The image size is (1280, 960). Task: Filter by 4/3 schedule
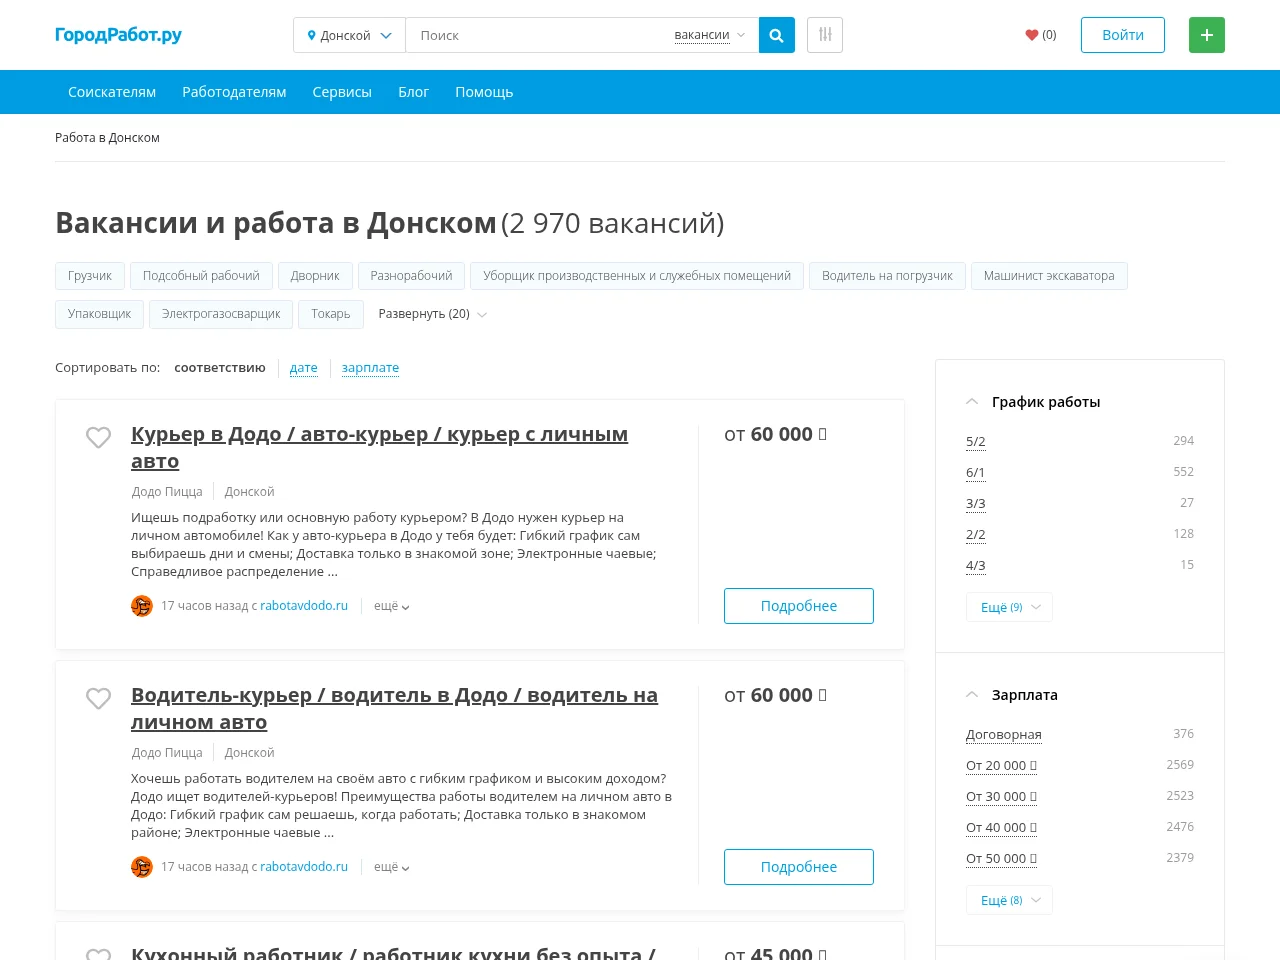click(976, 565)
